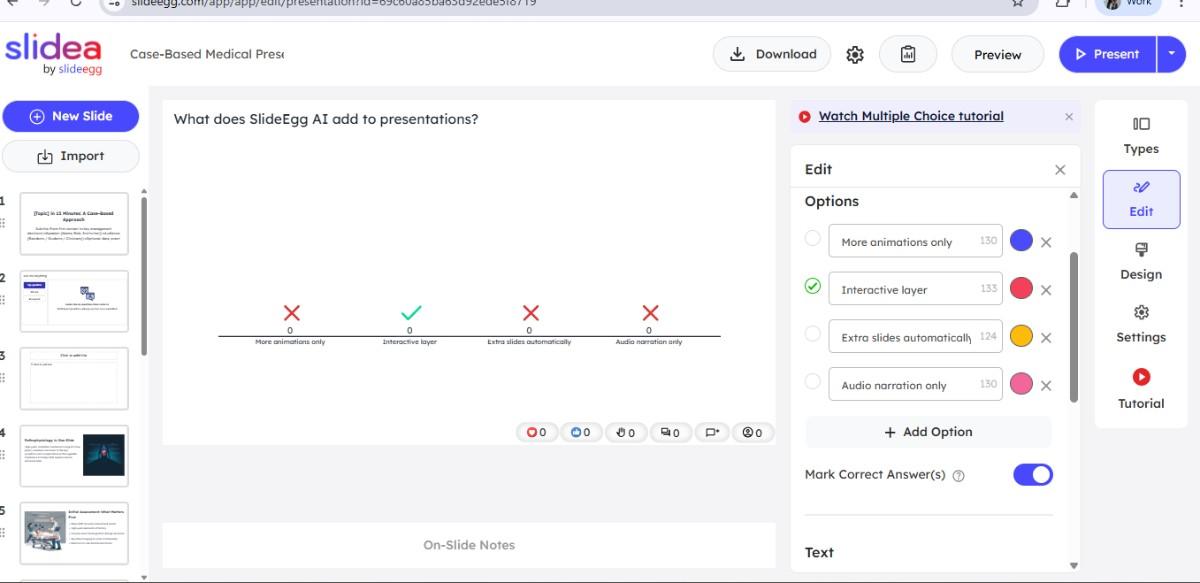This screenshot has width=1200, height=583.
Task: Open the Tutorial sidebar item
Action: [x=1141, y=390]
